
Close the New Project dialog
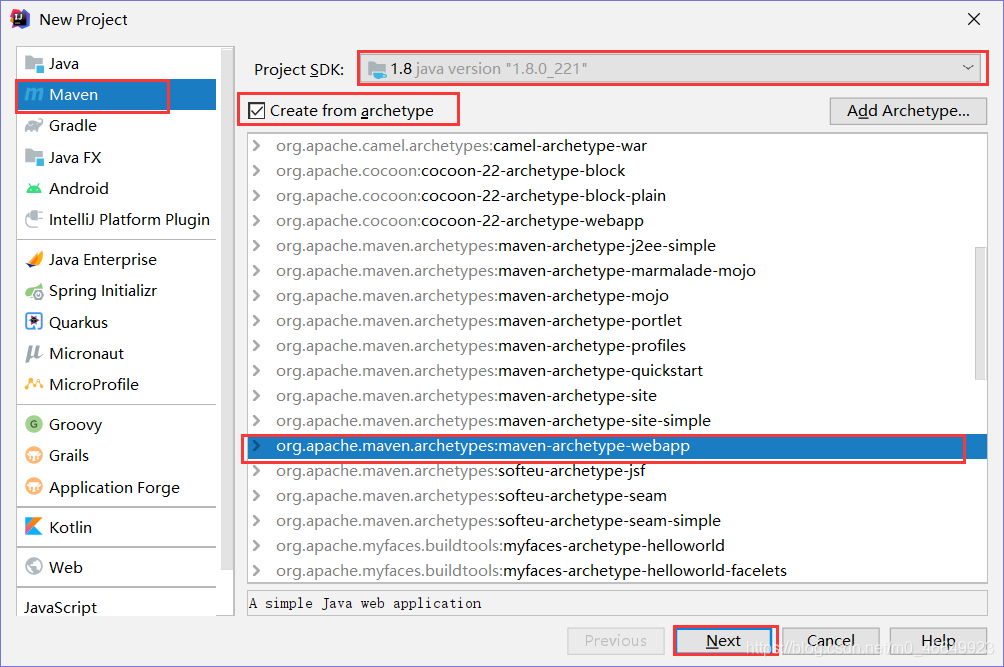click(974, 19)
